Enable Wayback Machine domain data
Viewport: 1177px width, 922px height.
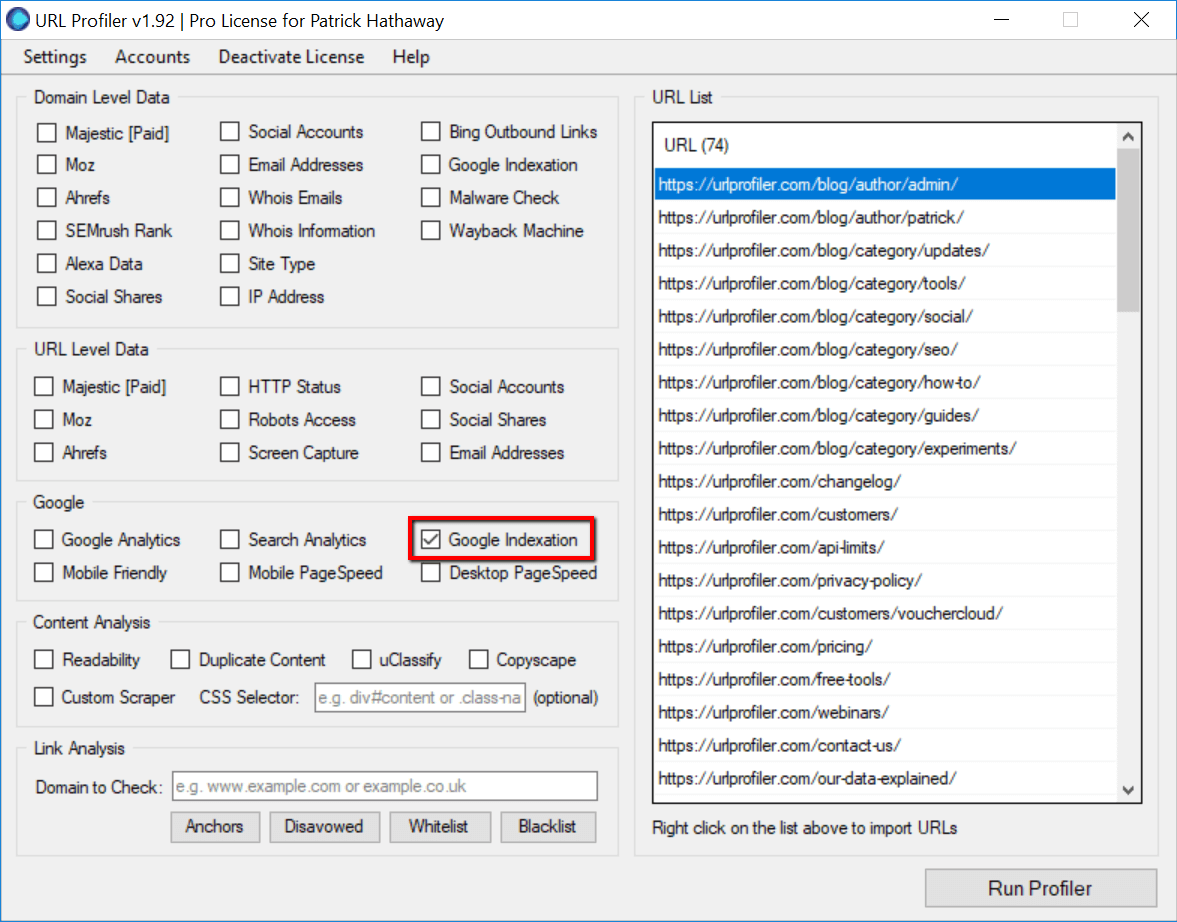coord(430,230)
